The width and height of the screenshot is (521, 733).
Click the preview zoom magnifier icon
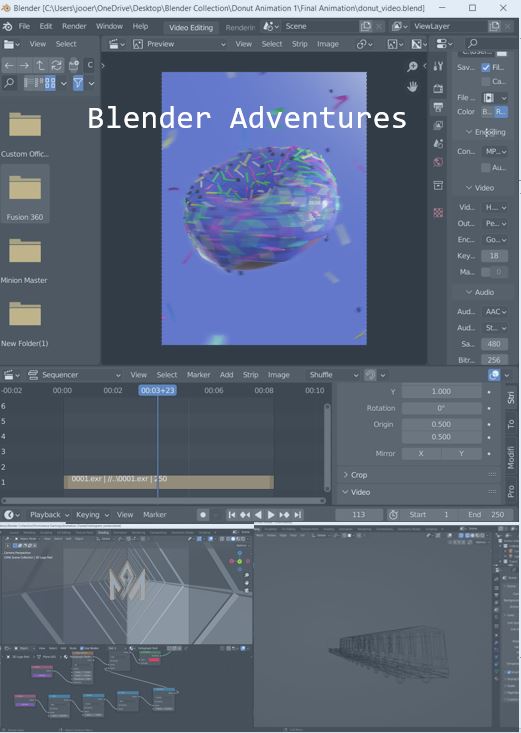point(412,66)
